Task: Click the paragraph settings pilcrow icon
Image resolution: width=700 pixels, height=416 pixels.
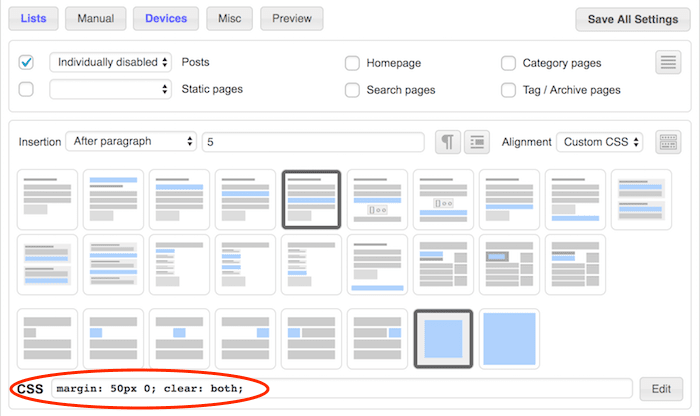Action: point(448,142)
